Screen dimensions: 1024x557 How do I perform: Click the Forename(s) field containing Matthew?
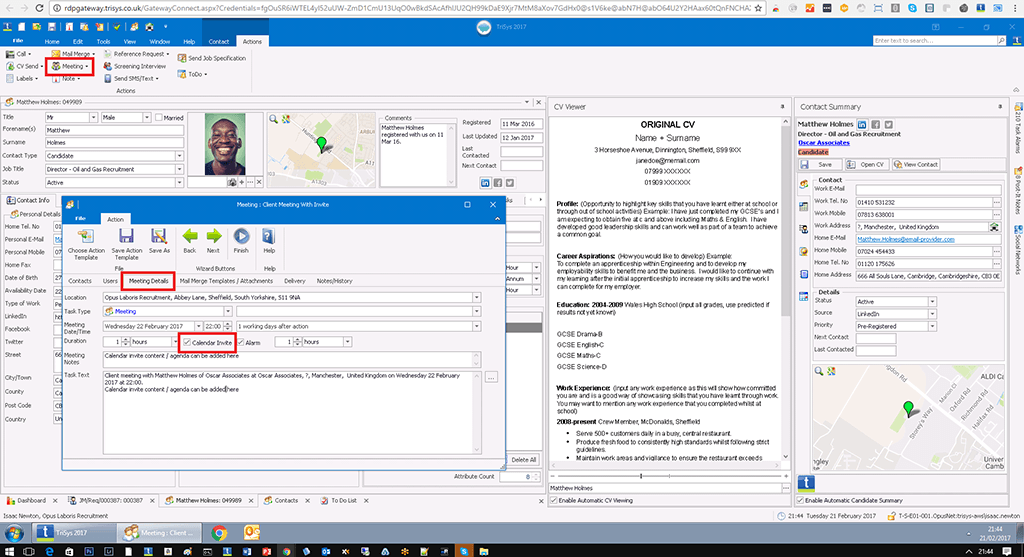point(114,130)
